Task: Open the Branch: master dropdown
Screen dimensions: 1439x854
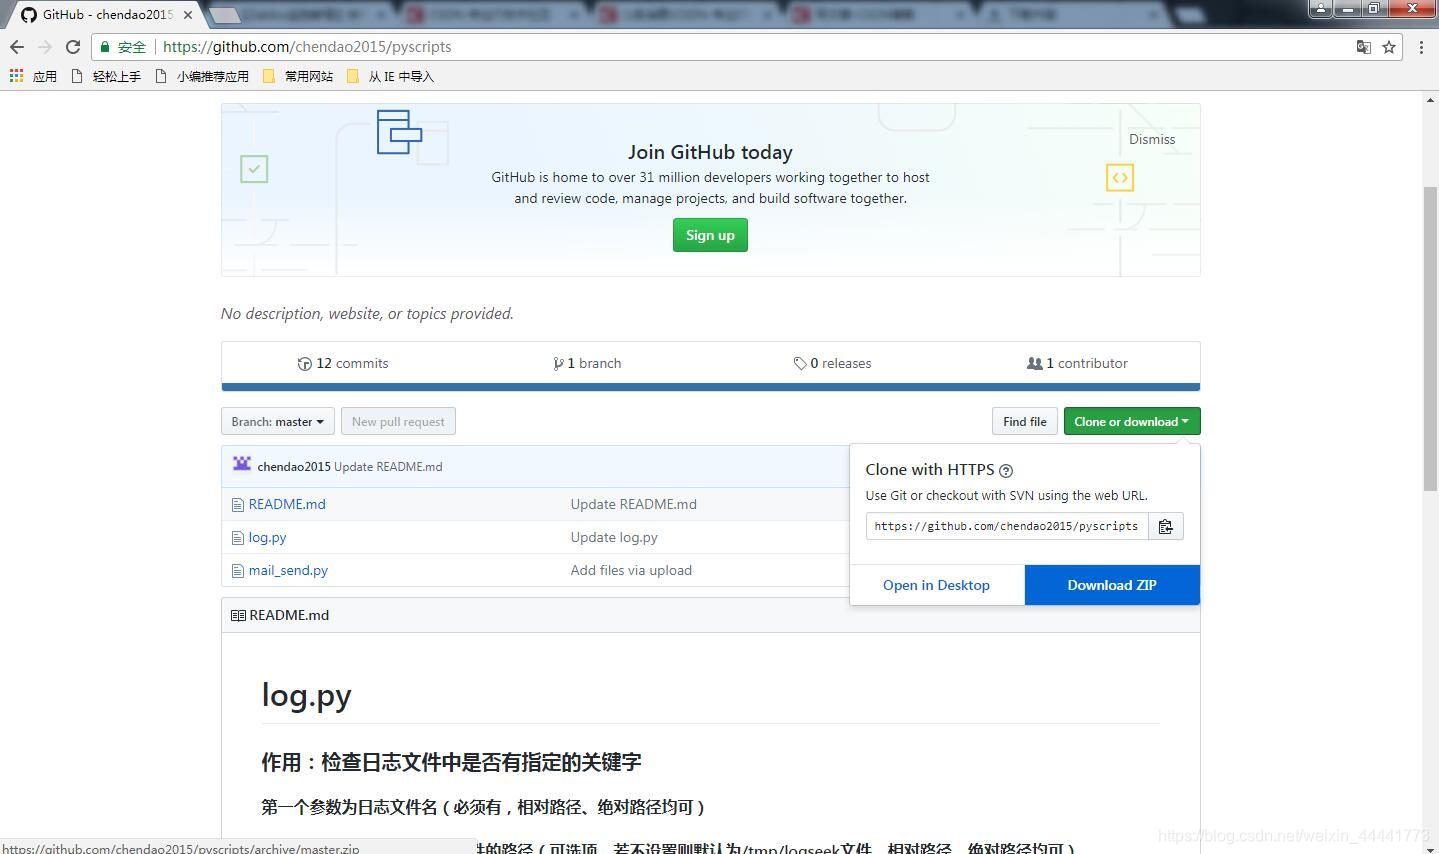Action: pyautogui.click(x=278, y=422)
